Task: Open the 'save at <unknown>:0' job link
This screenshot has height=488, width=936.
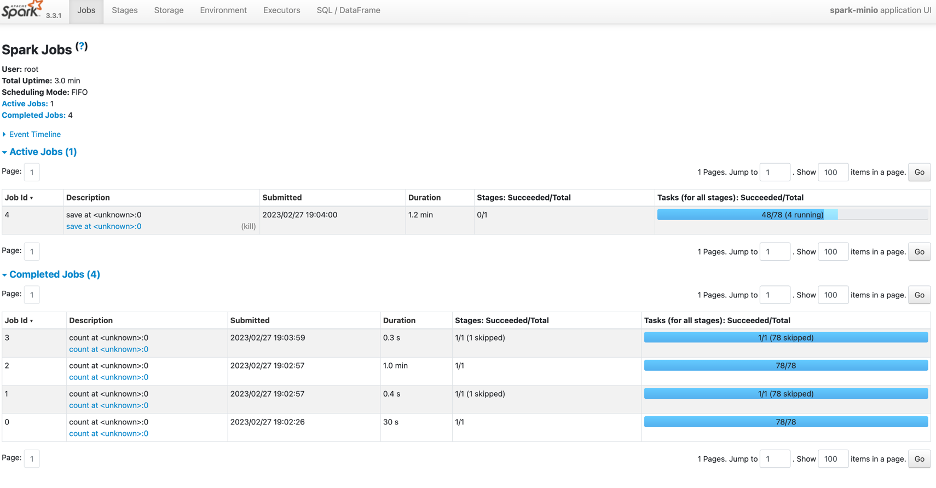Action: pyautogui.click(x=104, y=227)
